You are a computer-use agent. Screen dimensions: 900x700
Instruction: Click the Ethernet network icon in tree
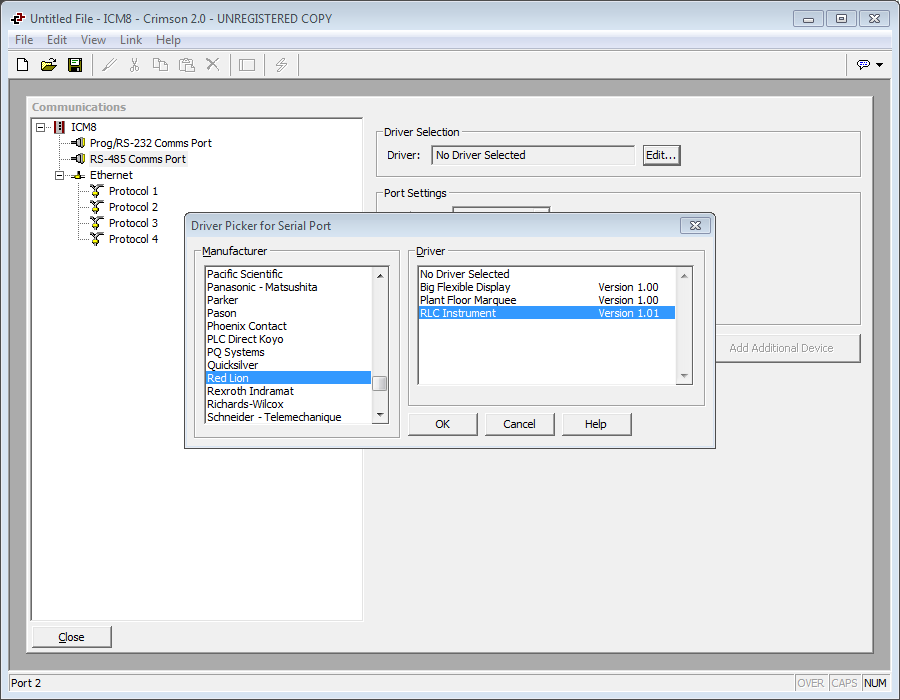pyautogui.click(x=78, y=175)
